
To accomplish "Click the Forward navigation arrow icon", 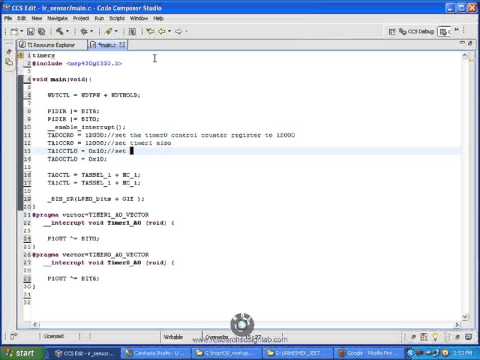I will (179, 31).
